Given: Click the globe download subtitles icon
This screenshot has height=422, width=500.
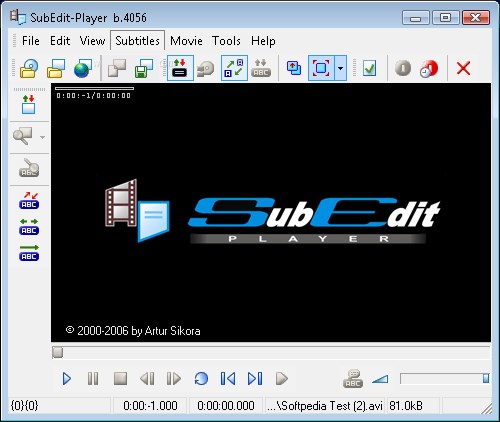Looking at the screenshot, I should [83, 68].
